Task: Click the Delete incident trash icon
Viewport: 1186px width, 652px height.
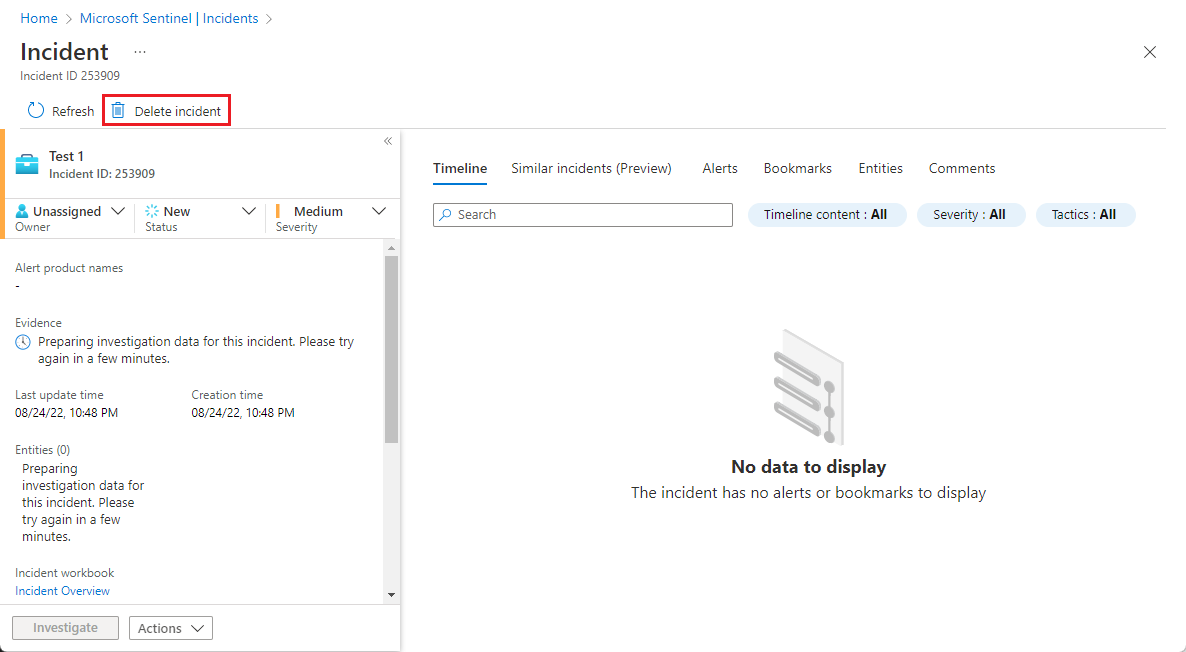Action: click(x=117, y=110)
